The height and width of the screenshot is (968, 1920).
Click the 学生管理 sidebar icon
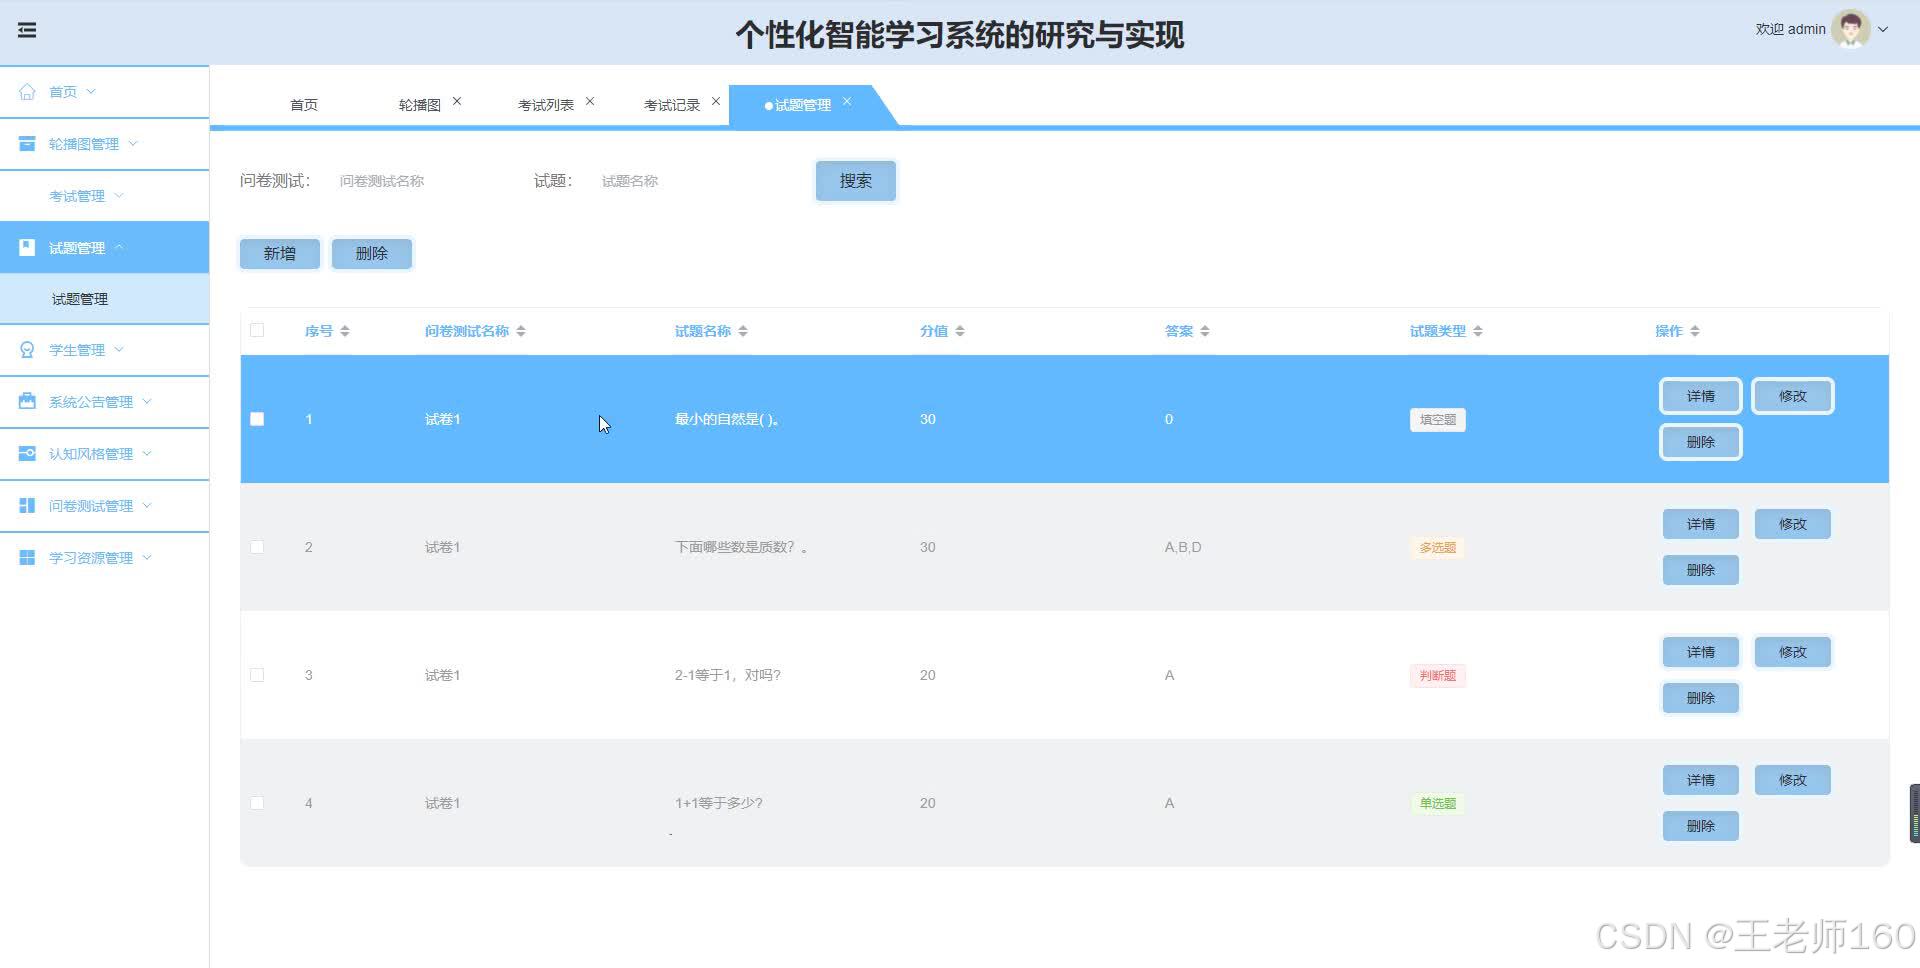pyautogui.click(x=28, y=350)
